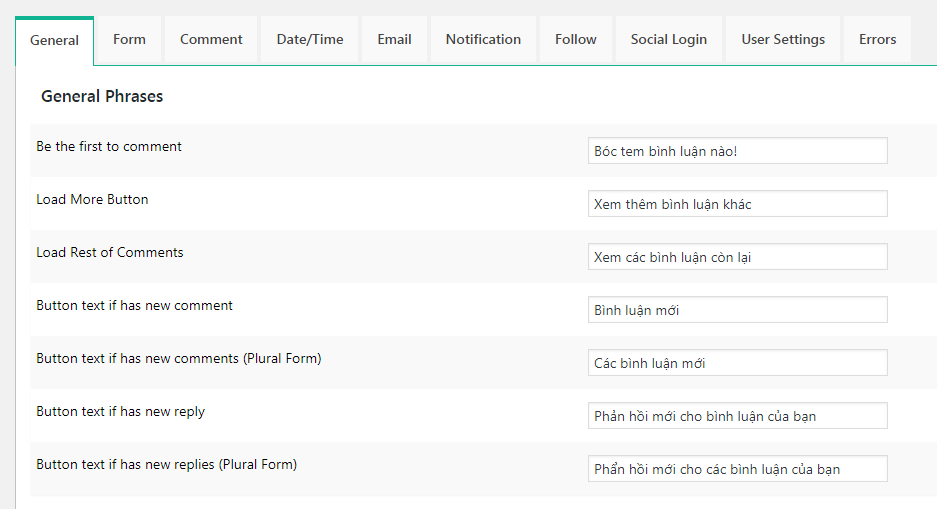Screen dimensions: 937x509
Task: Go to the Follow tab
Action: (575, 40)
